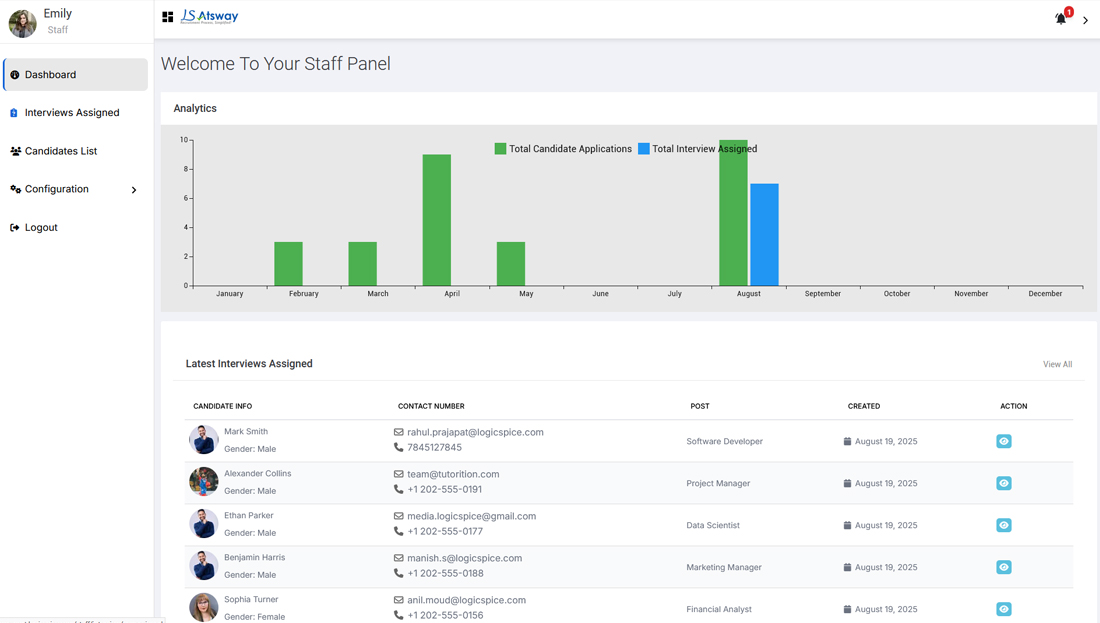The height and width of the screenshot is (623, 1100).
Task: Click the JS Atsway logo
Action: (x=210, y=17)
